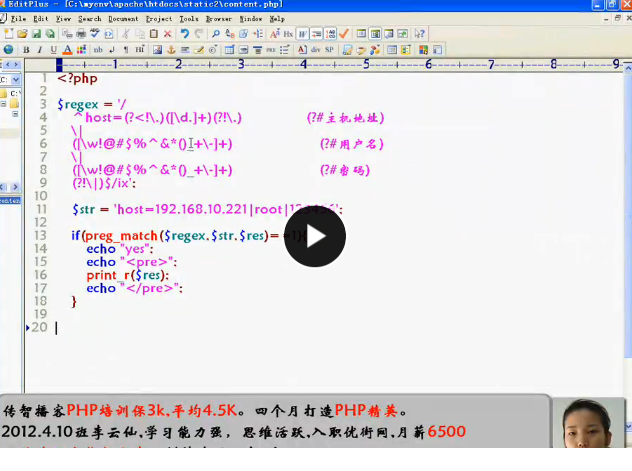Click the Open file folder icon
Screen dimensions: 632x471
22,34
